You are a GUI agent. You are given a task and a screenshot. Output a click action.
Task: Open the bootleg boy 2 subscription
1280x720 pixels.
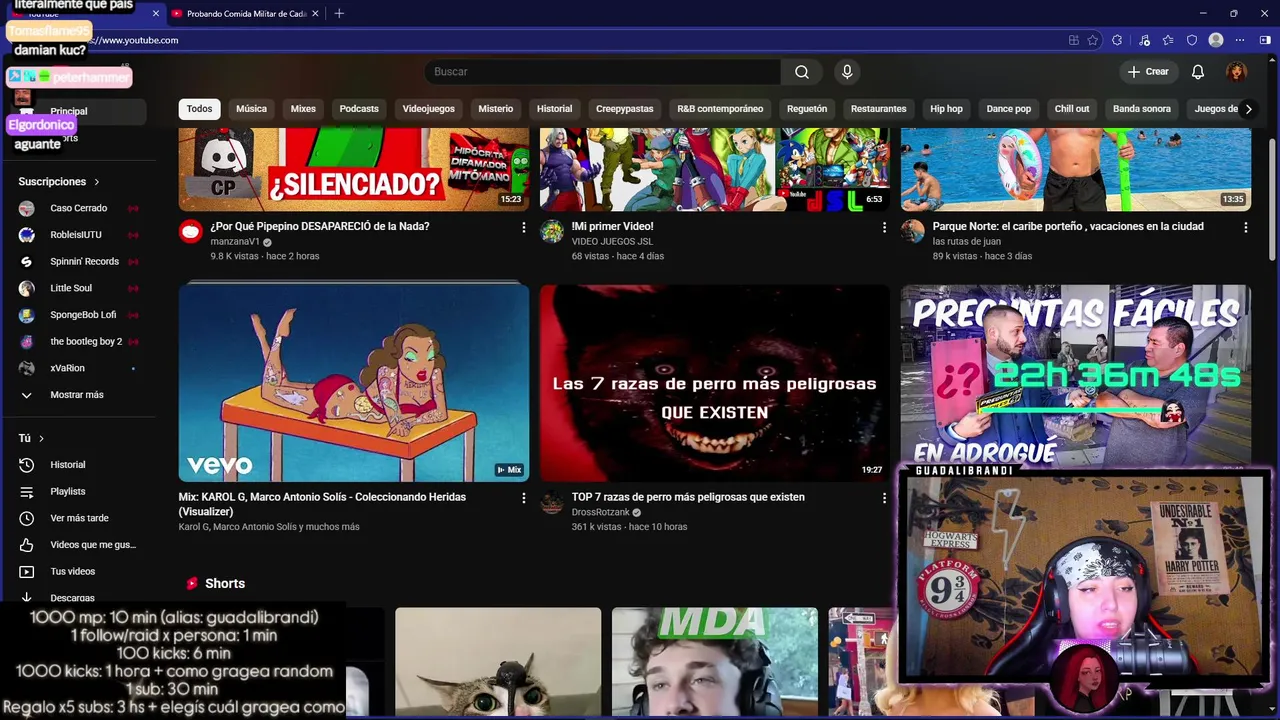point(80,342)
